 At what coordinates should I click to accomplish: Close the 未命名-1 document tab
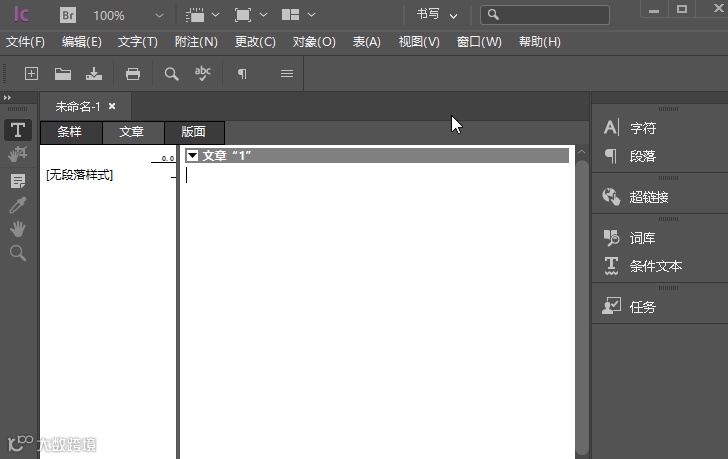point(112,106)
